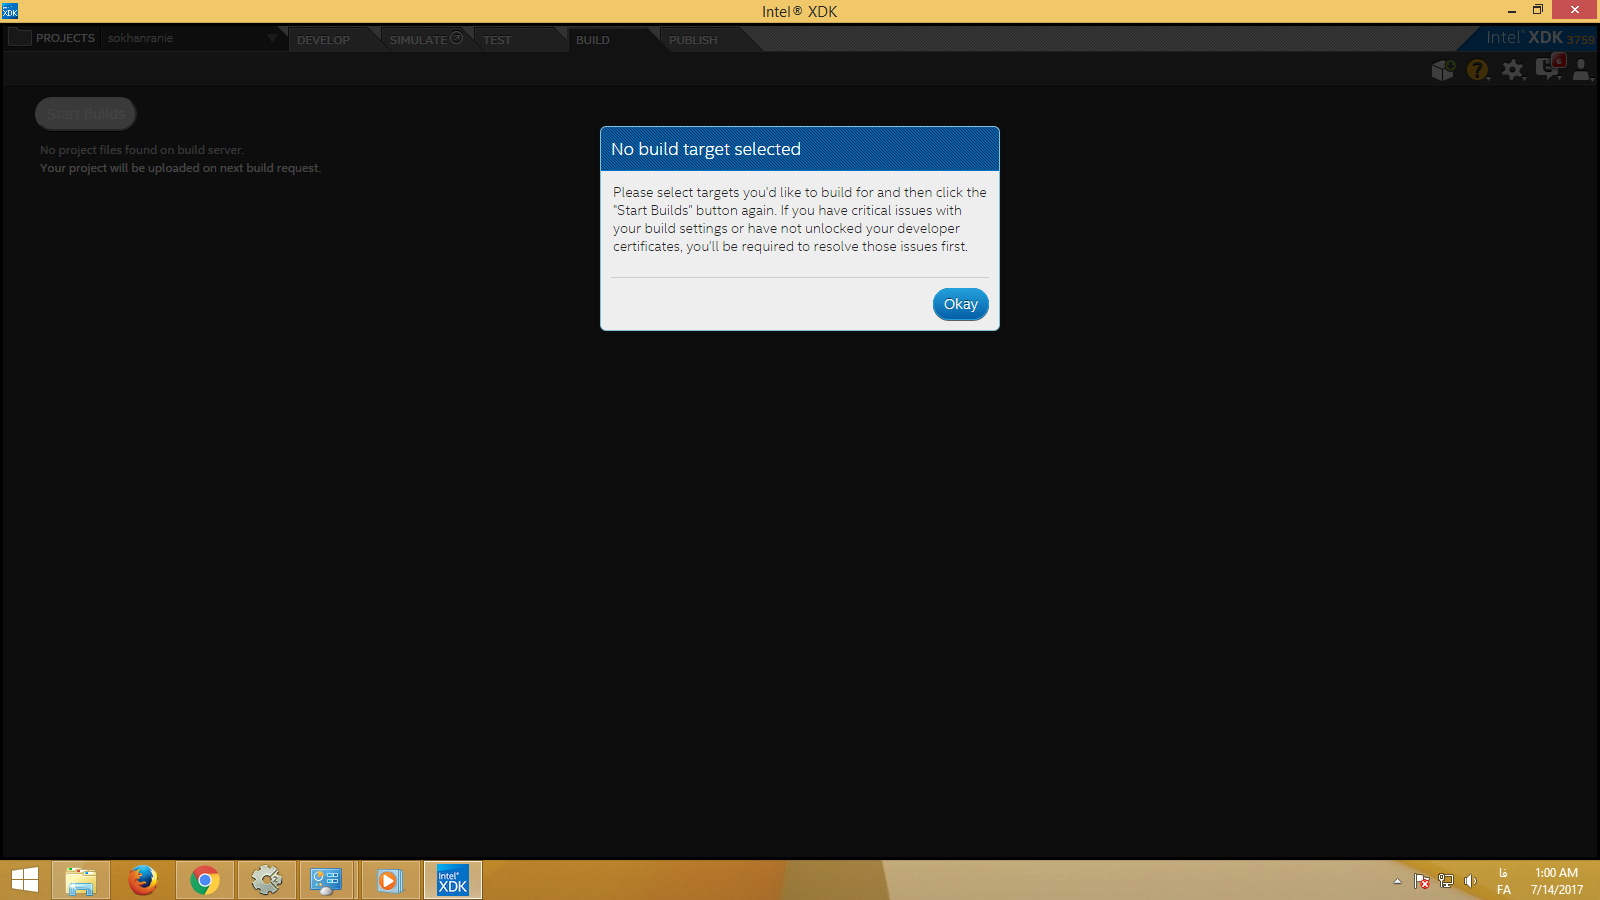Switch to the TEST tab
1600x900 pixels.
[497, 40]
